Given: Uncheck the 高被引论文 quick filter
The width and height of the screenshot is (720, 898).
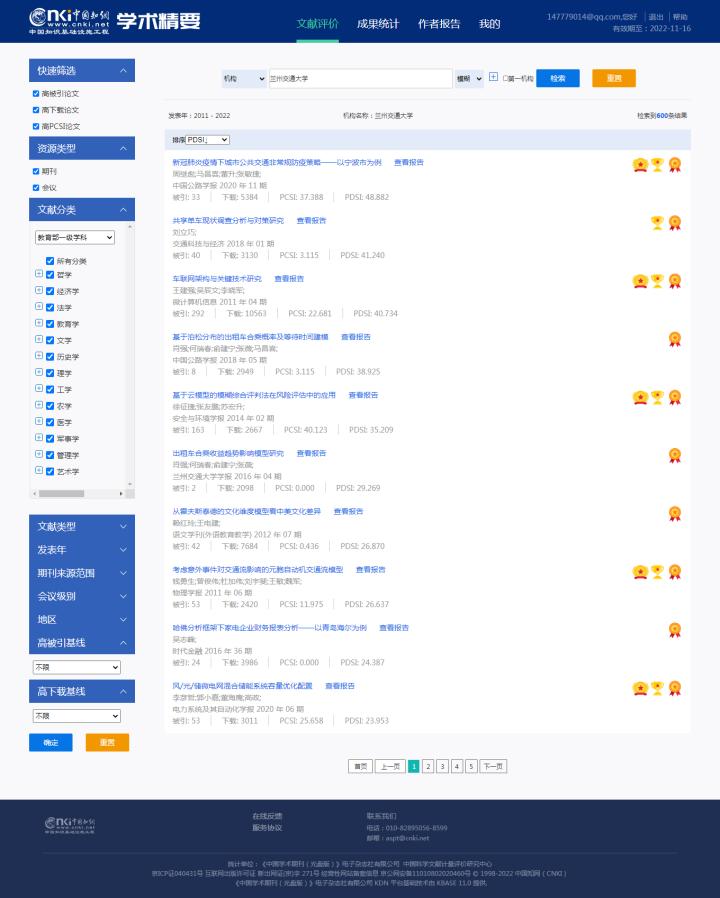Looking at the screenshot, I should tap(36, 94).
